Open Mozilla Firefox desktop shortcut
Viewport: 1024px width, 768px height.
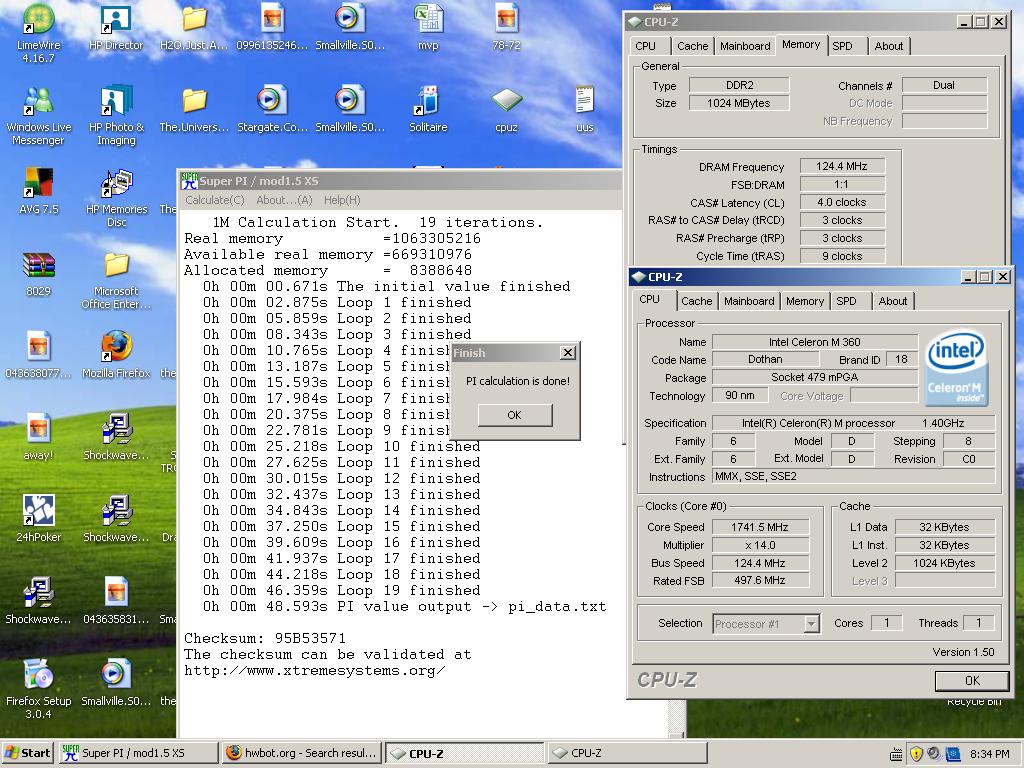(116, 355)
